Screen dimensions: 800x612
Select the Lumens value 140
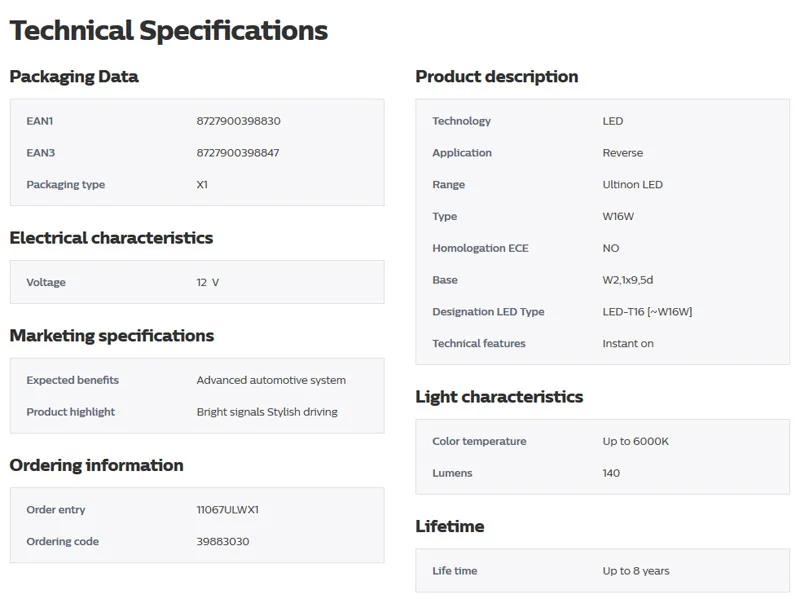click(x=611, y=473)
